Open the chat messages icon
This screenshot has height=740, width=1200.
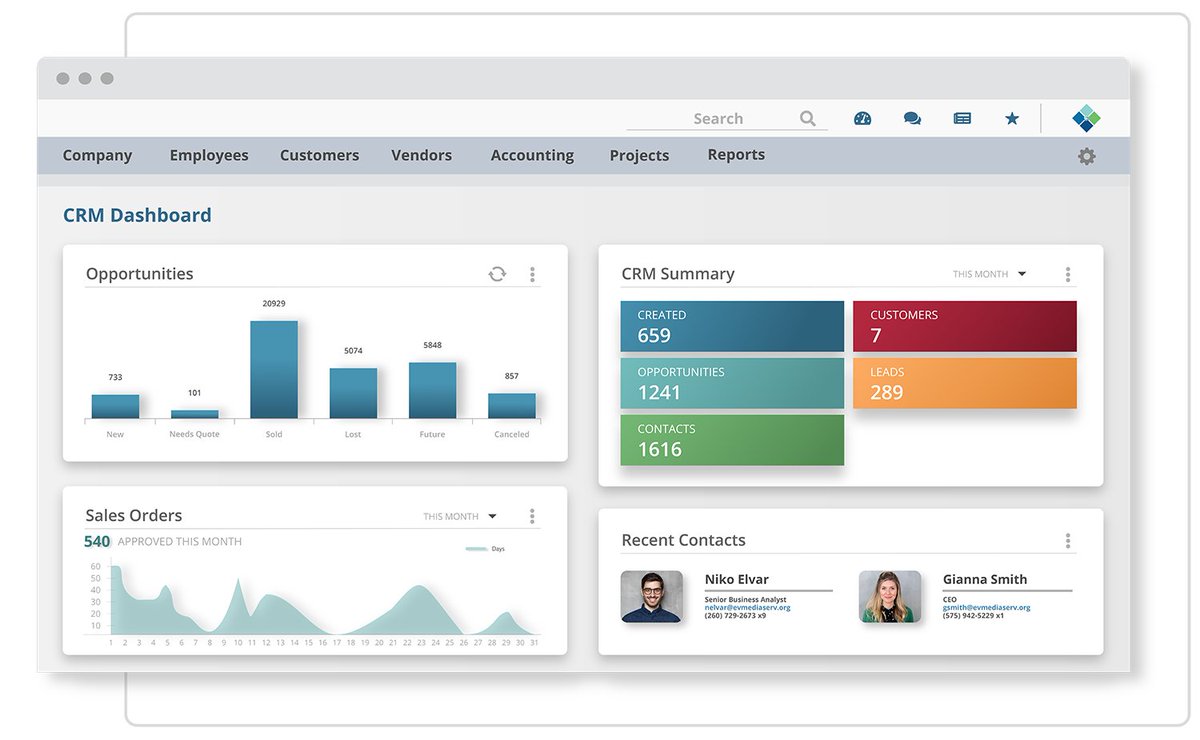[912, 118]
